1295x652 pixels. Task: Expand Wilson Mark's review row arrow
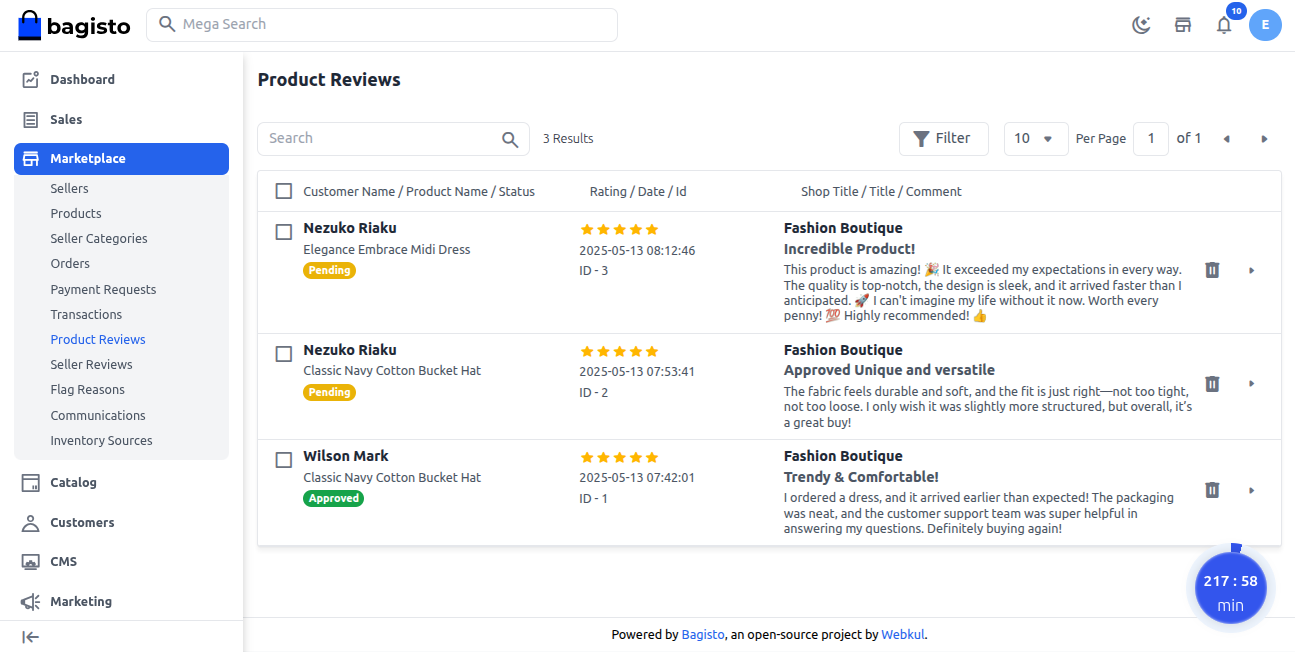pyautogui.click(x=1252, y=490)
